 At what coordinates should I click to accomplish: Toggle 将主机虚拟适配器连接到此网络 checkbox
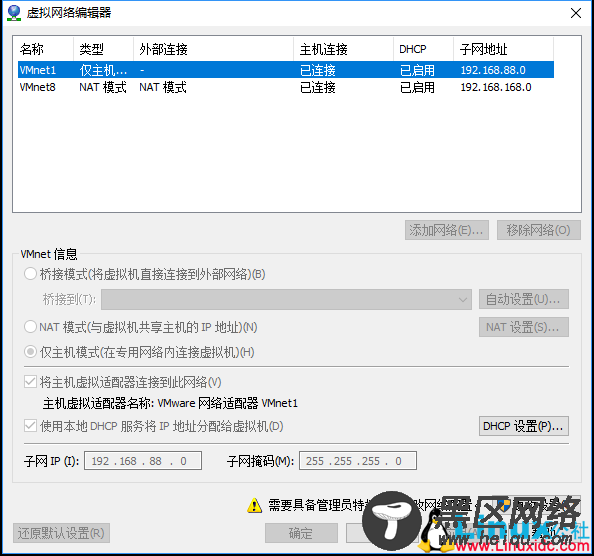pos(30,382)
